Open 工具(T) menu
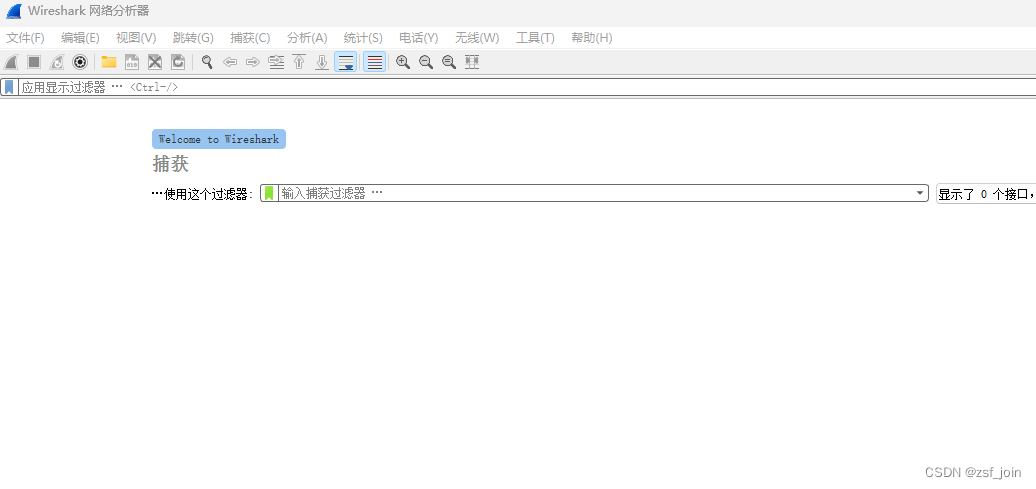The width and height of the screenshot is (1036, 489). click(535, 38)
